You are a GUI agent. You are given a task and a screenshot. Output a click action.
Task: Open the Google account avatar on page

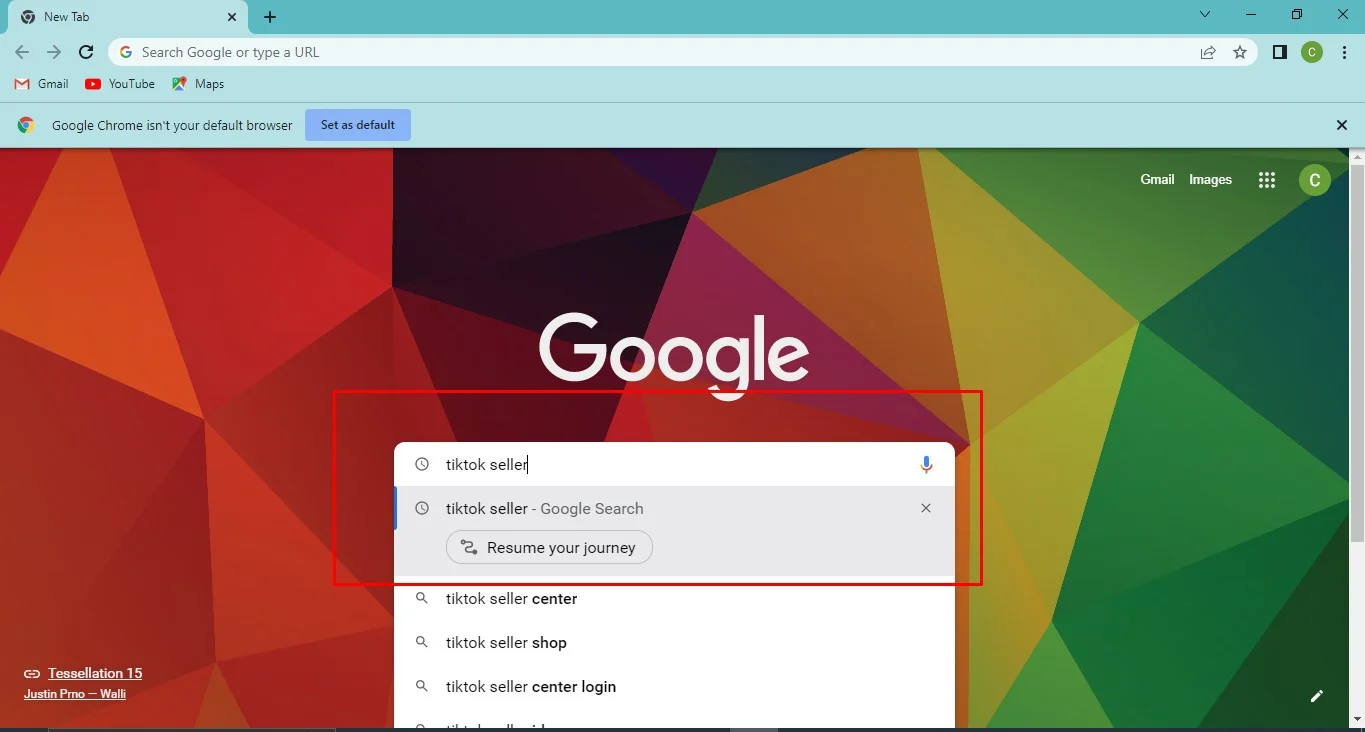pyautogui.click(x=1314, y=180)
